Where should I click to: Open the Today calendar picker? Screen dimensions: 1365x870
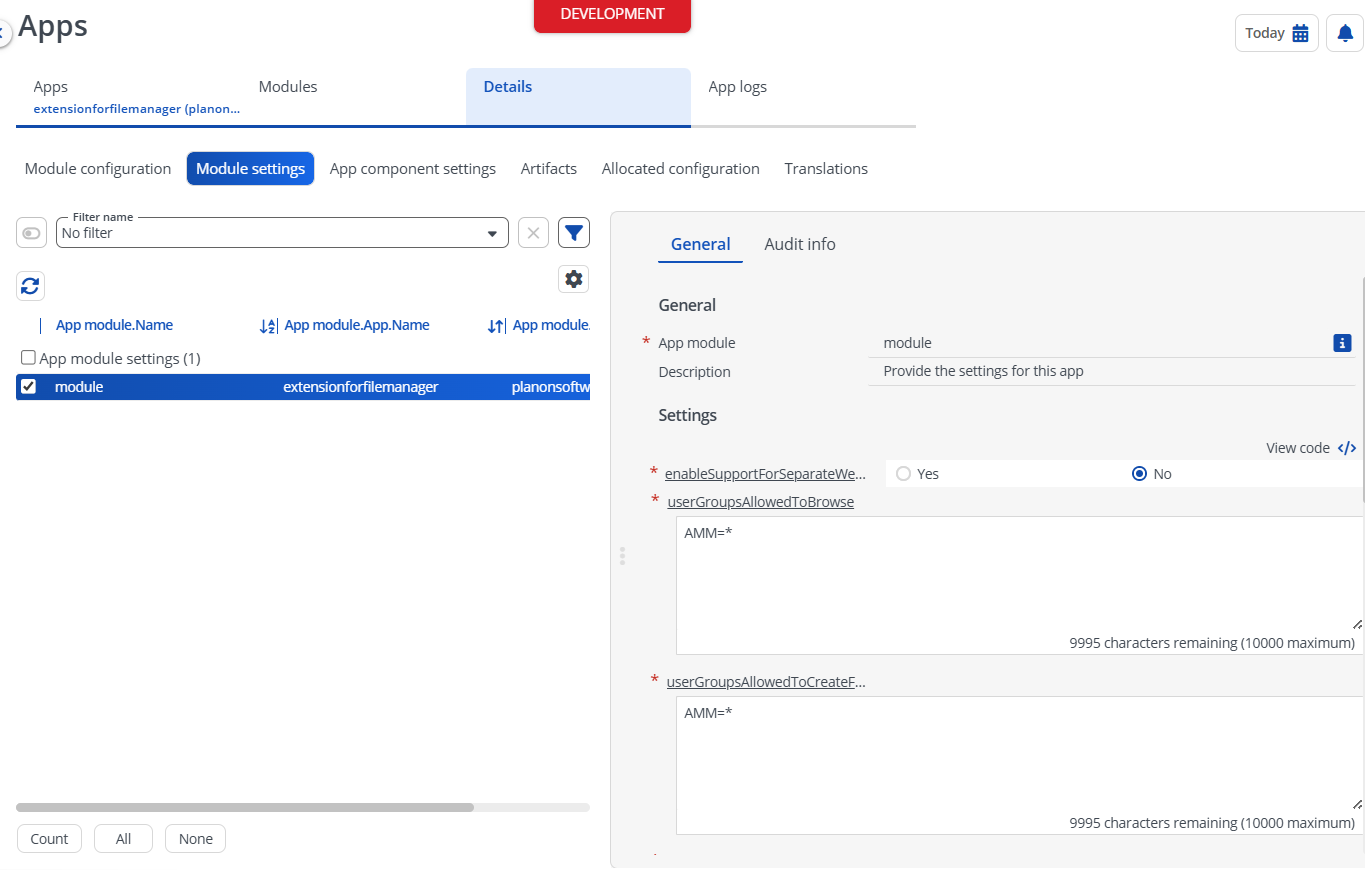[x=1276, y=33]
